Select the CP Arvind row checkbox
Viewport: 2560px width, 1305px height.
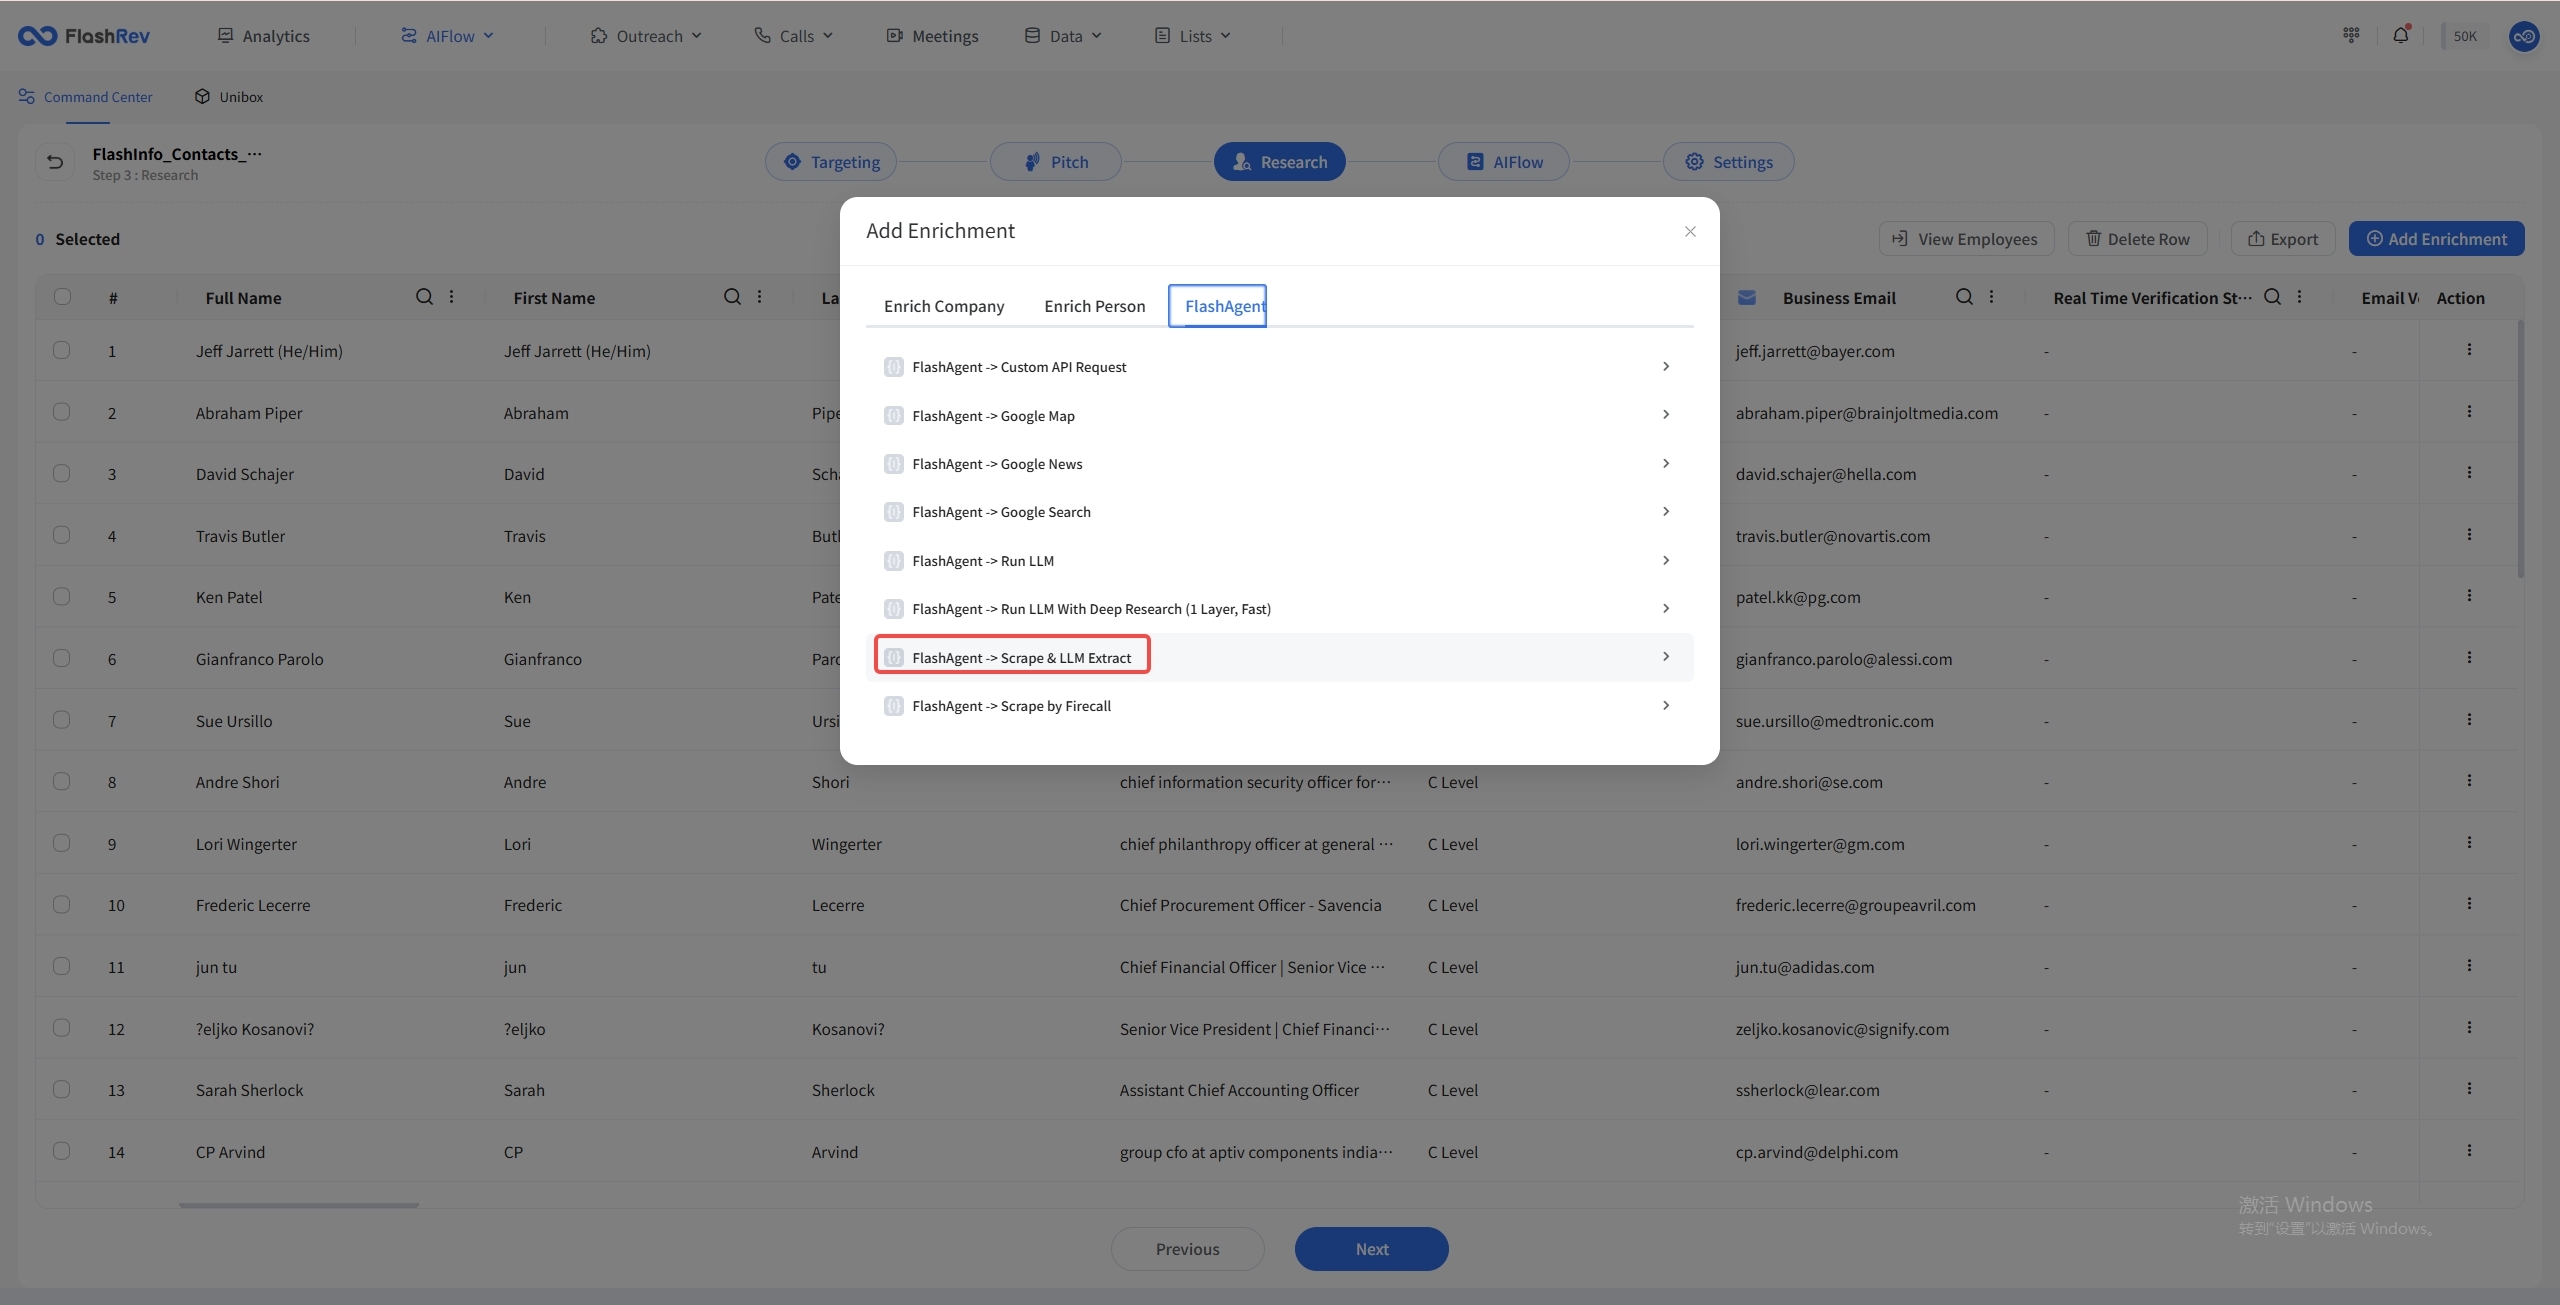(x=62, y=1151)
